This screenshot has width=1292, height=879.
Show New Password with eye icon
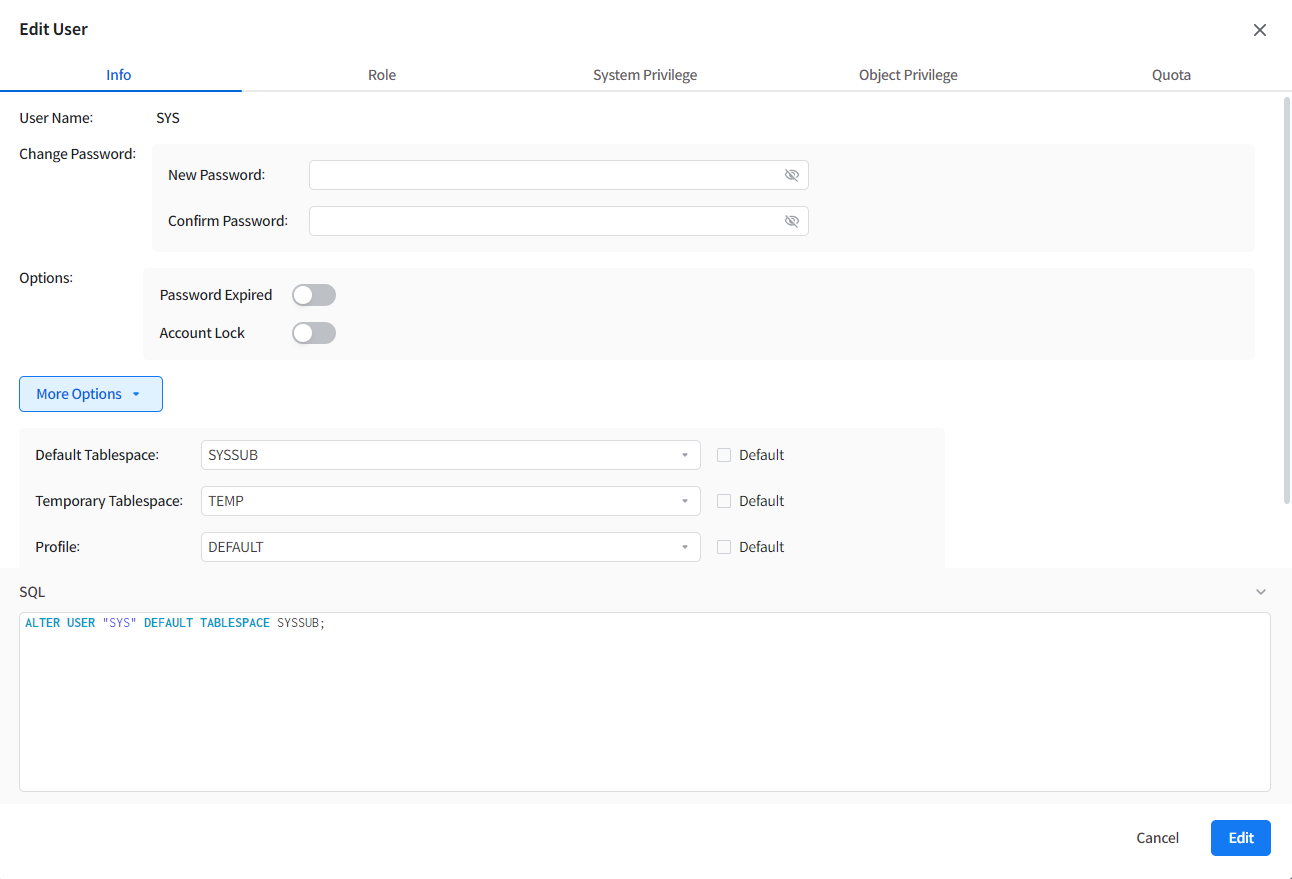pos(791,175)
